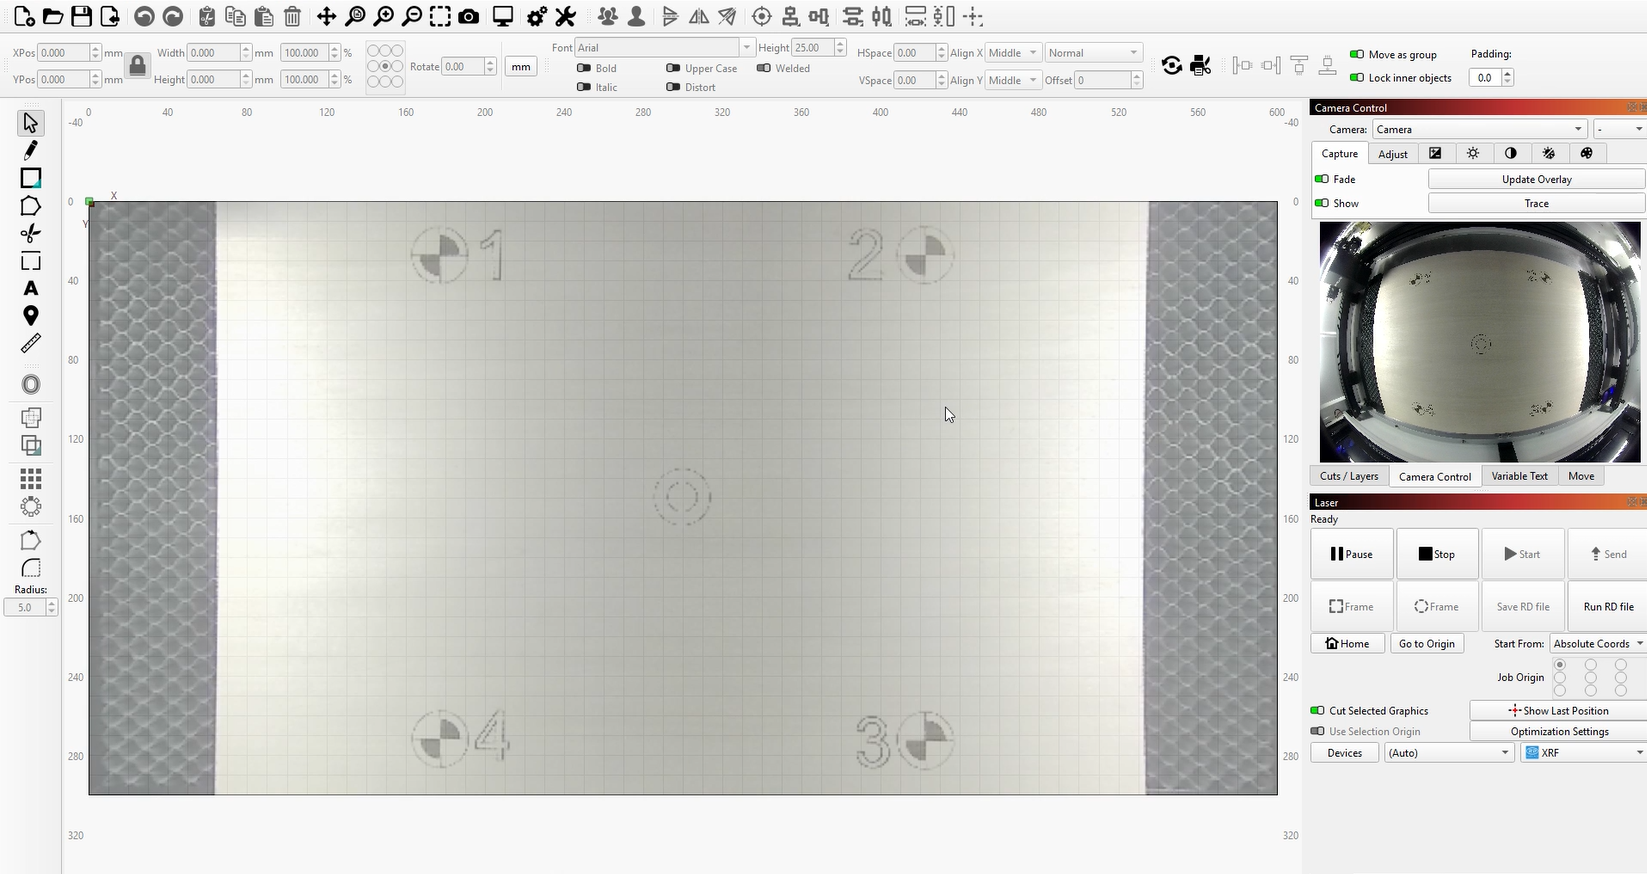Select the Create Text tool
Image resolution: width=1647 pixels, height=874 pixels.
pyautogui.click(x=31, y=289)
